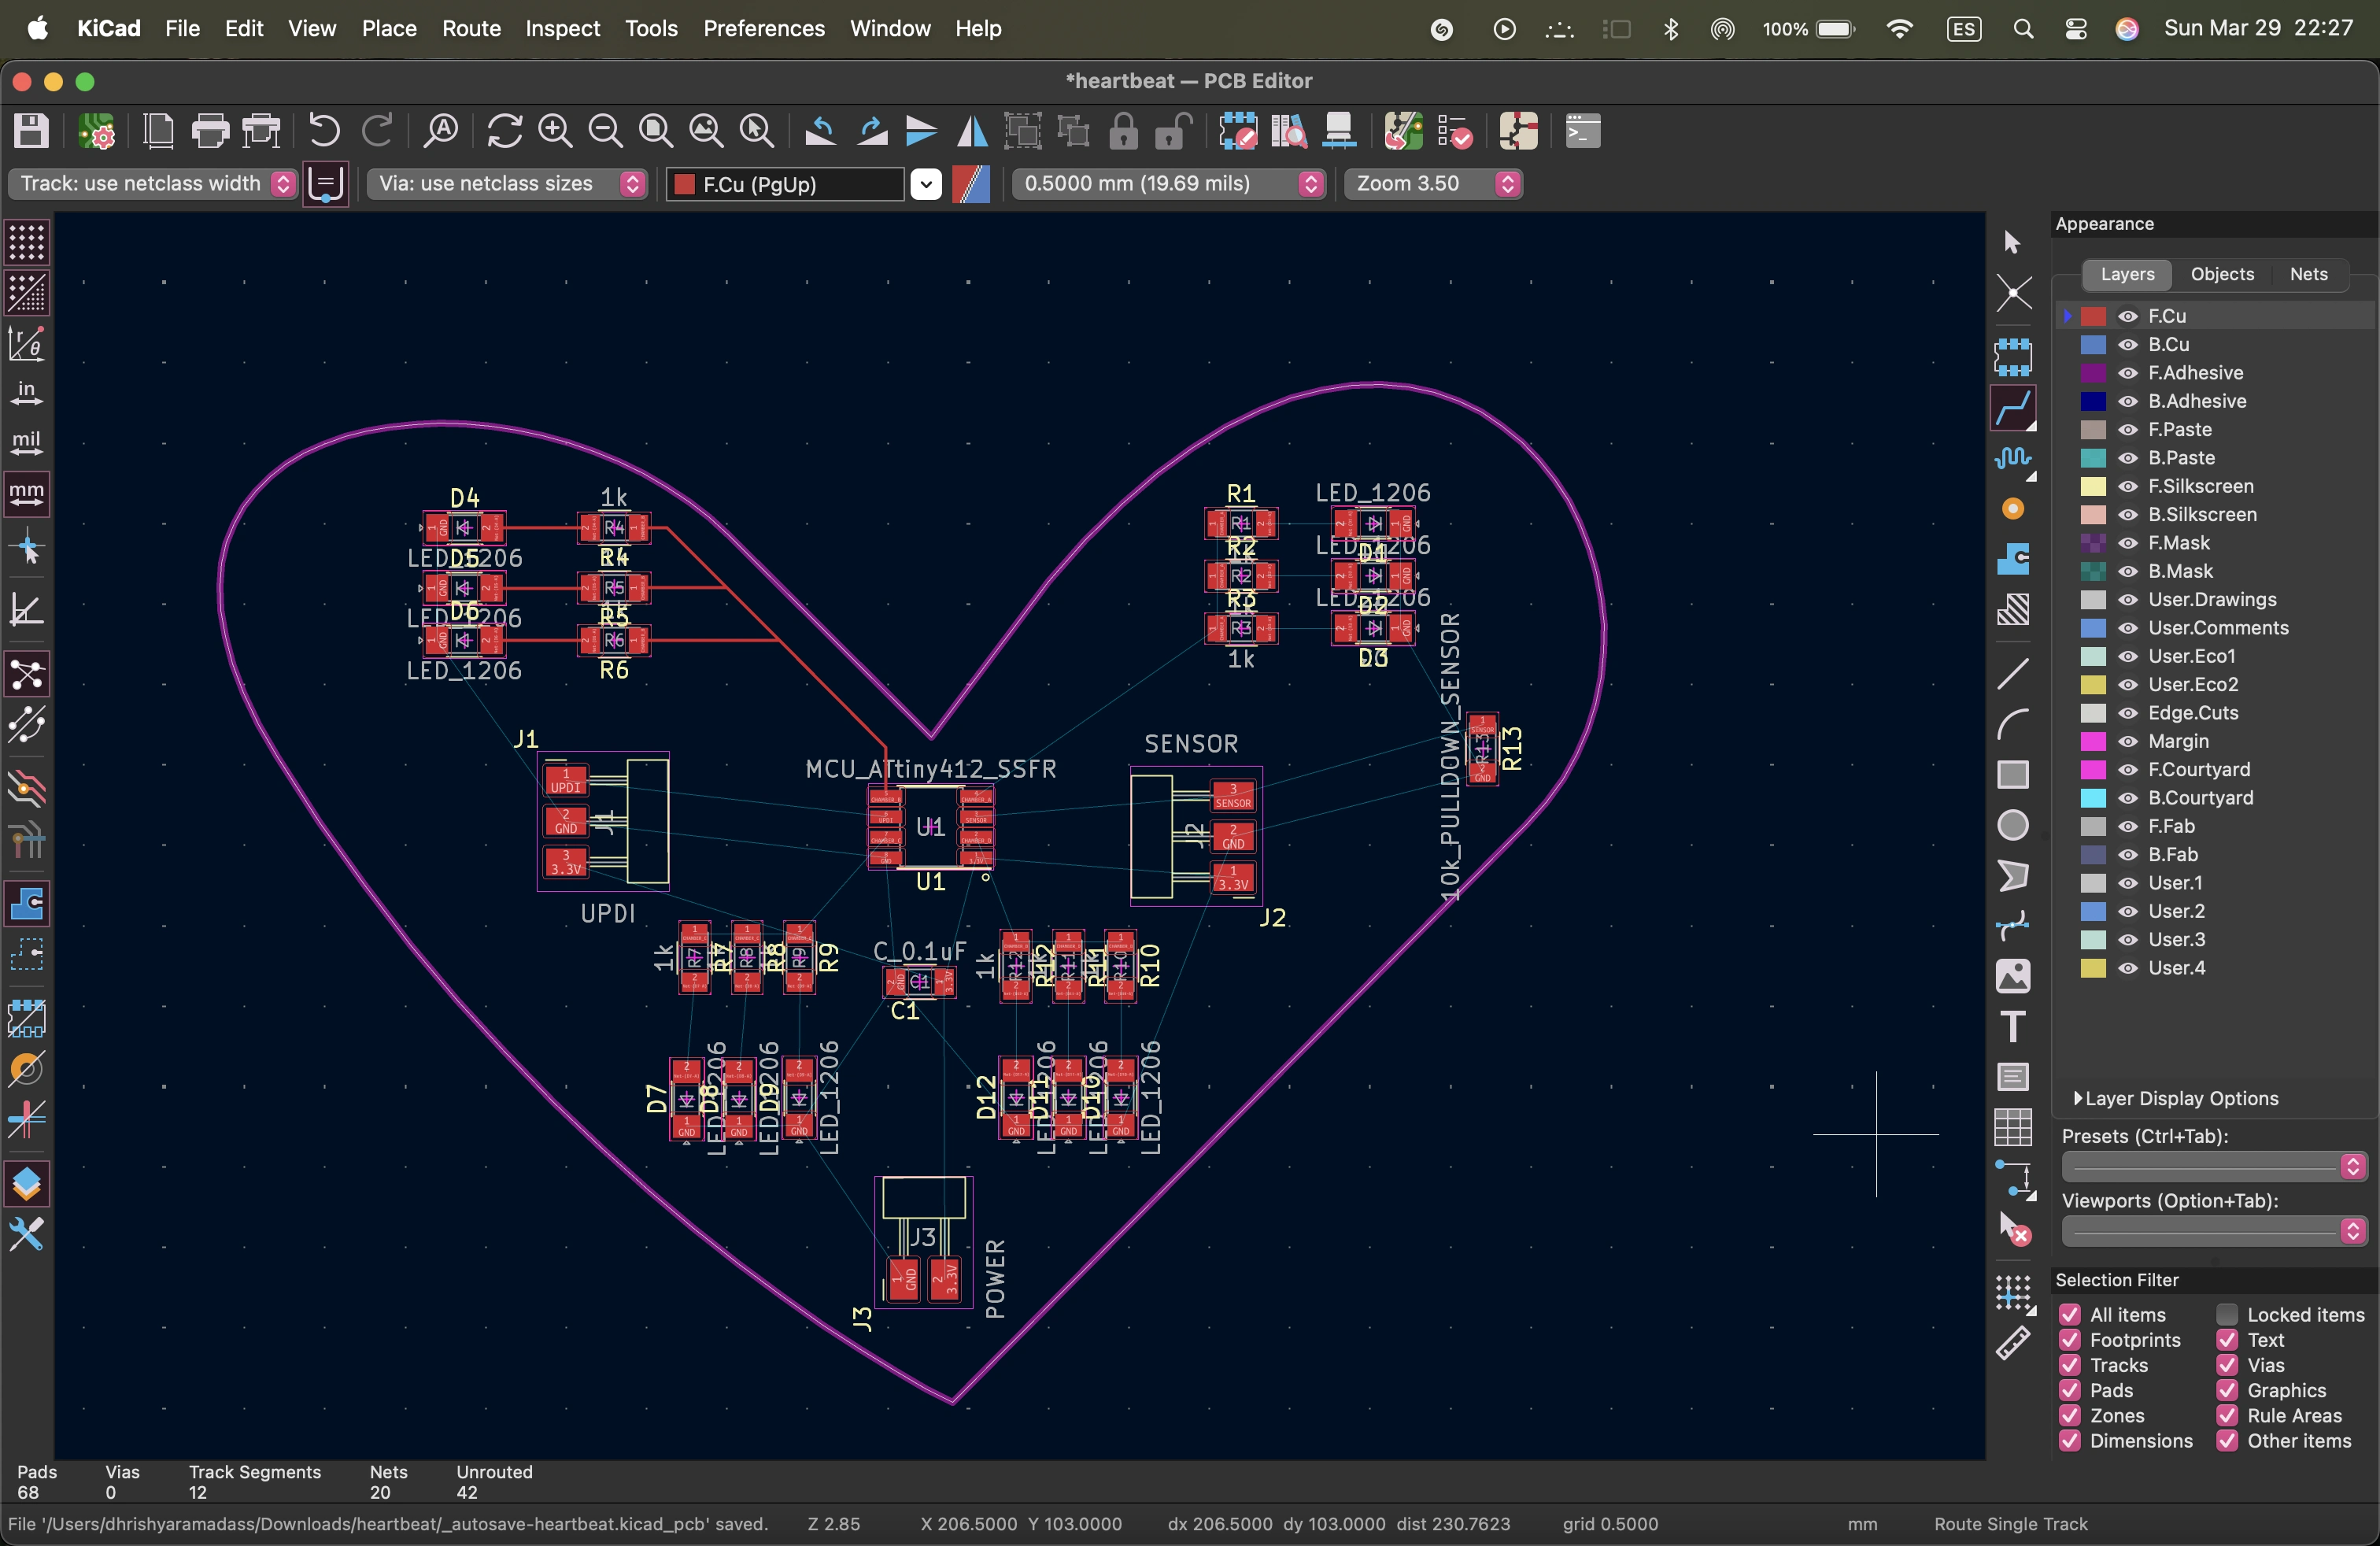This screenshot has height=1546, width=2380.
Task: Click the Undo arrow icon
Action: point(324,131)
